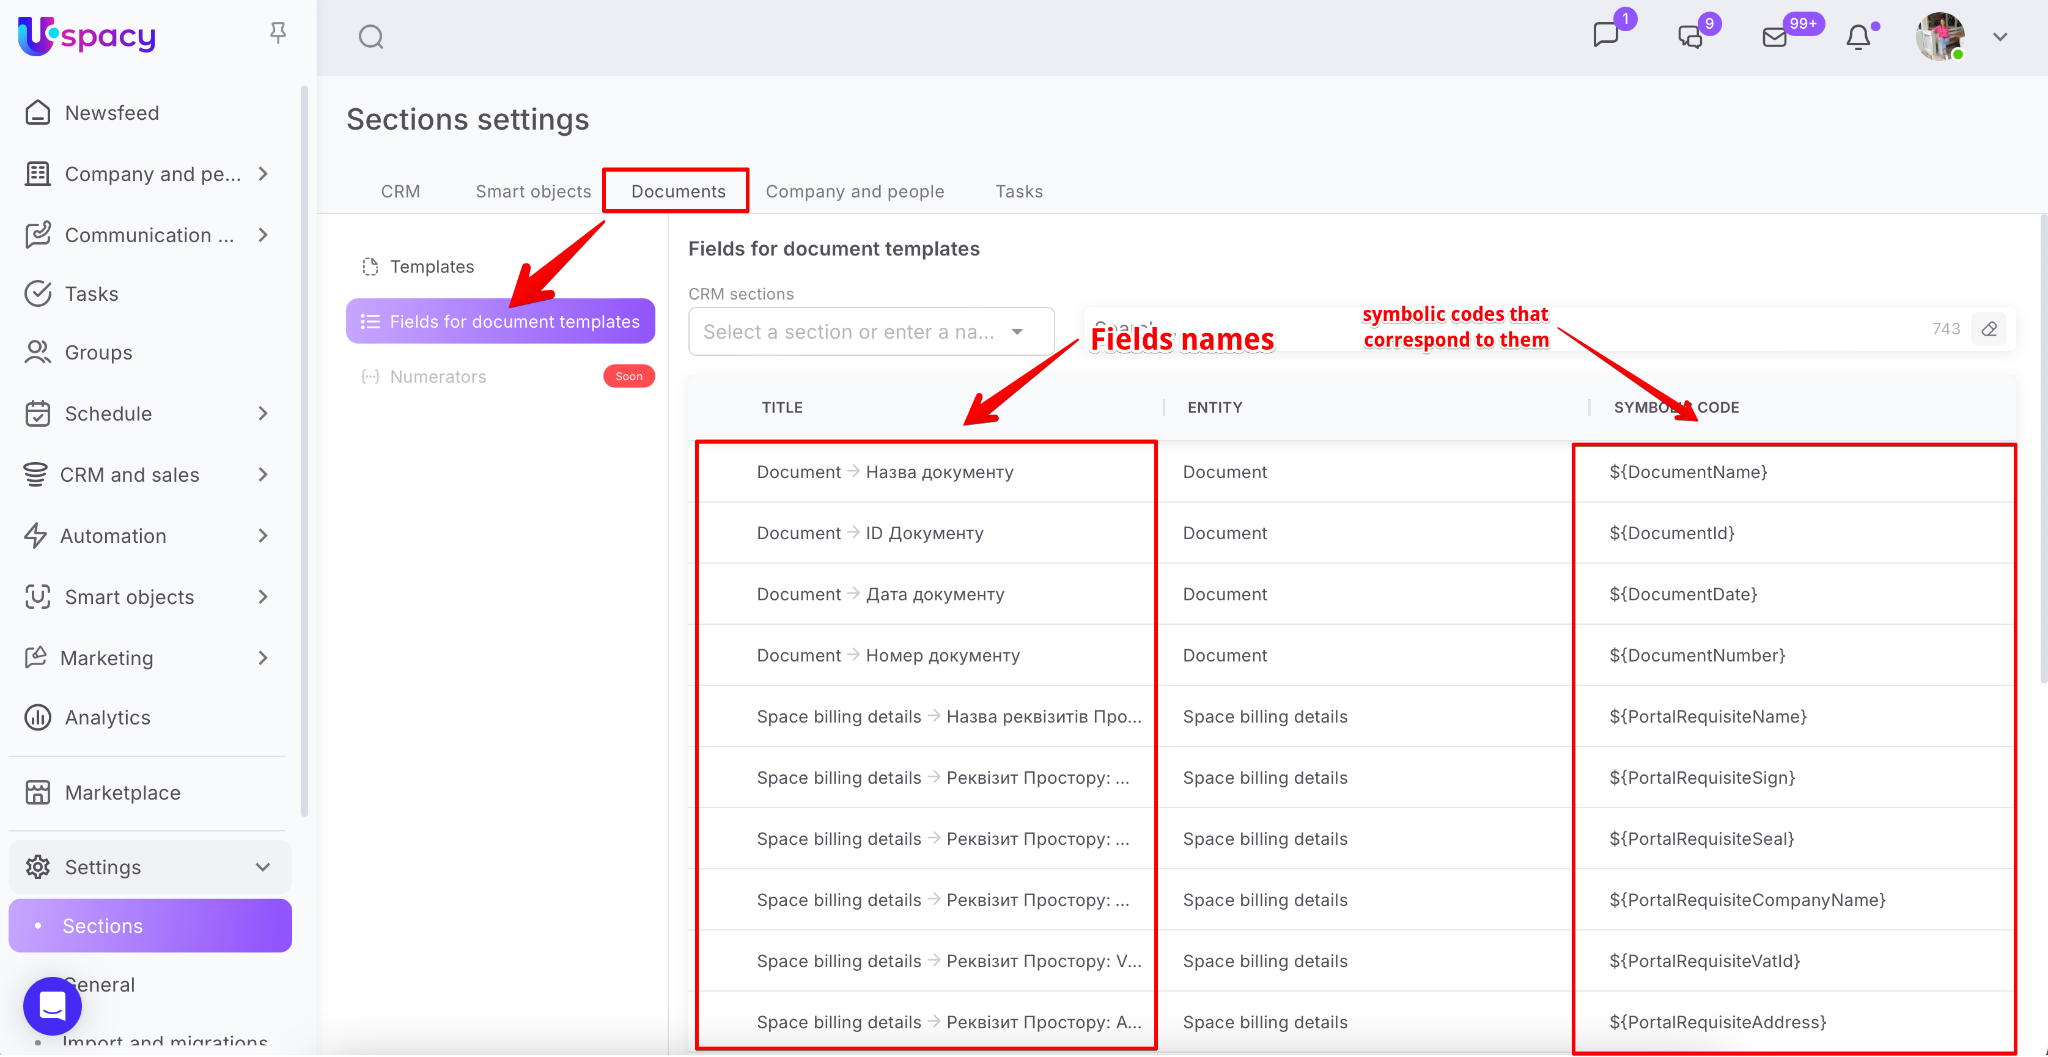Open Templates in the documents submenu

(x=431, y=267)
